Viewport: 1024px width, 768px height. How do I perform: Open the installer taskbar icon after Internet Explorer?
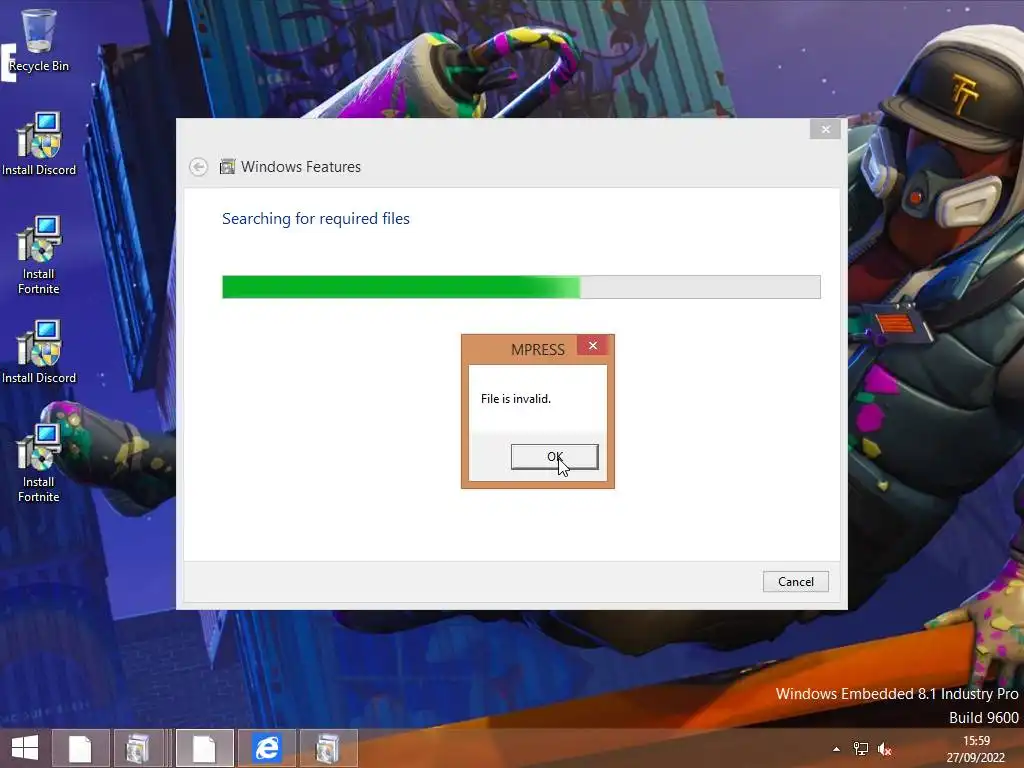(328, 748)
